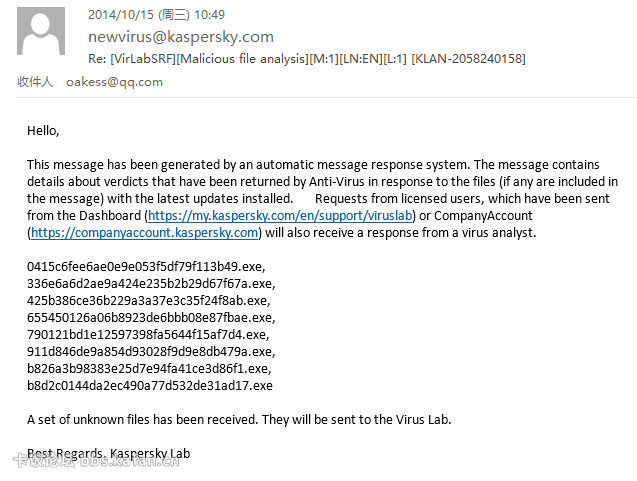Click the sentence about unknown files received
Screen dimensions: 637x481
click(239, 419)
